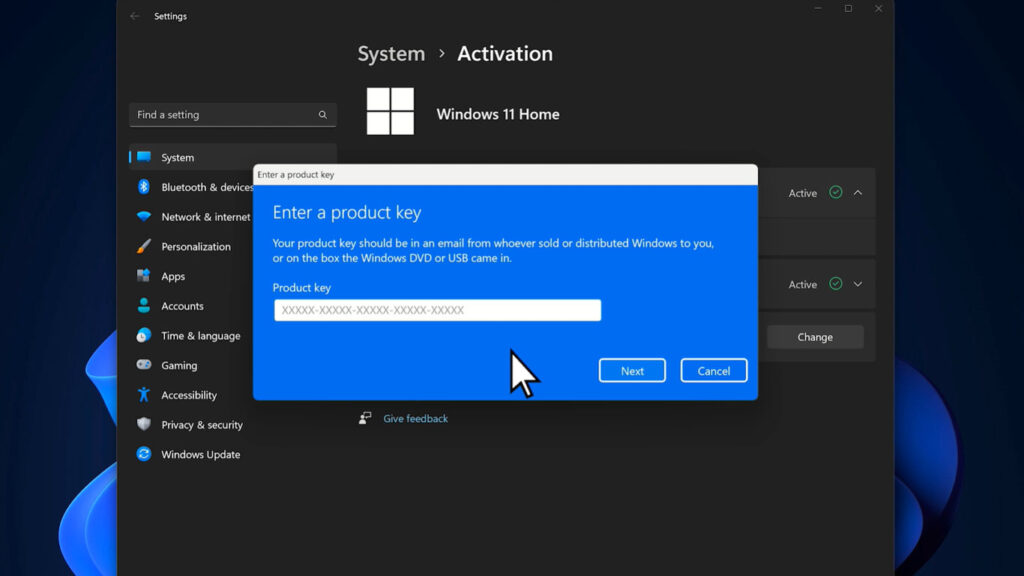1024x576 pixels.
Task: Collapse the first Active row chevron
Action: click(x=857, y=193)
